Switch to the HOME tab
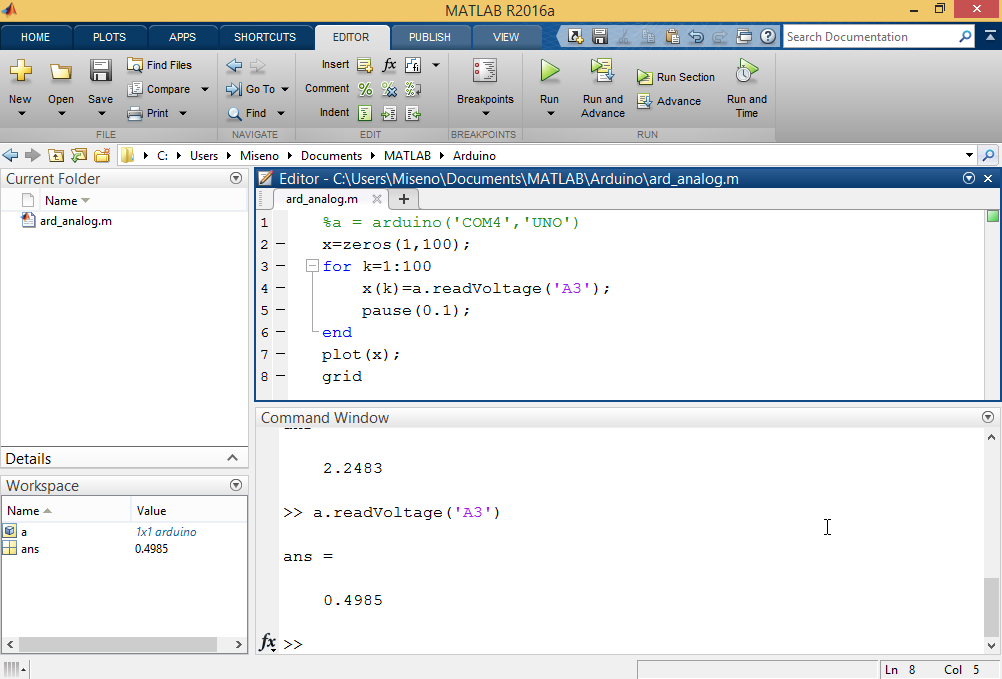 pos(35,37)
